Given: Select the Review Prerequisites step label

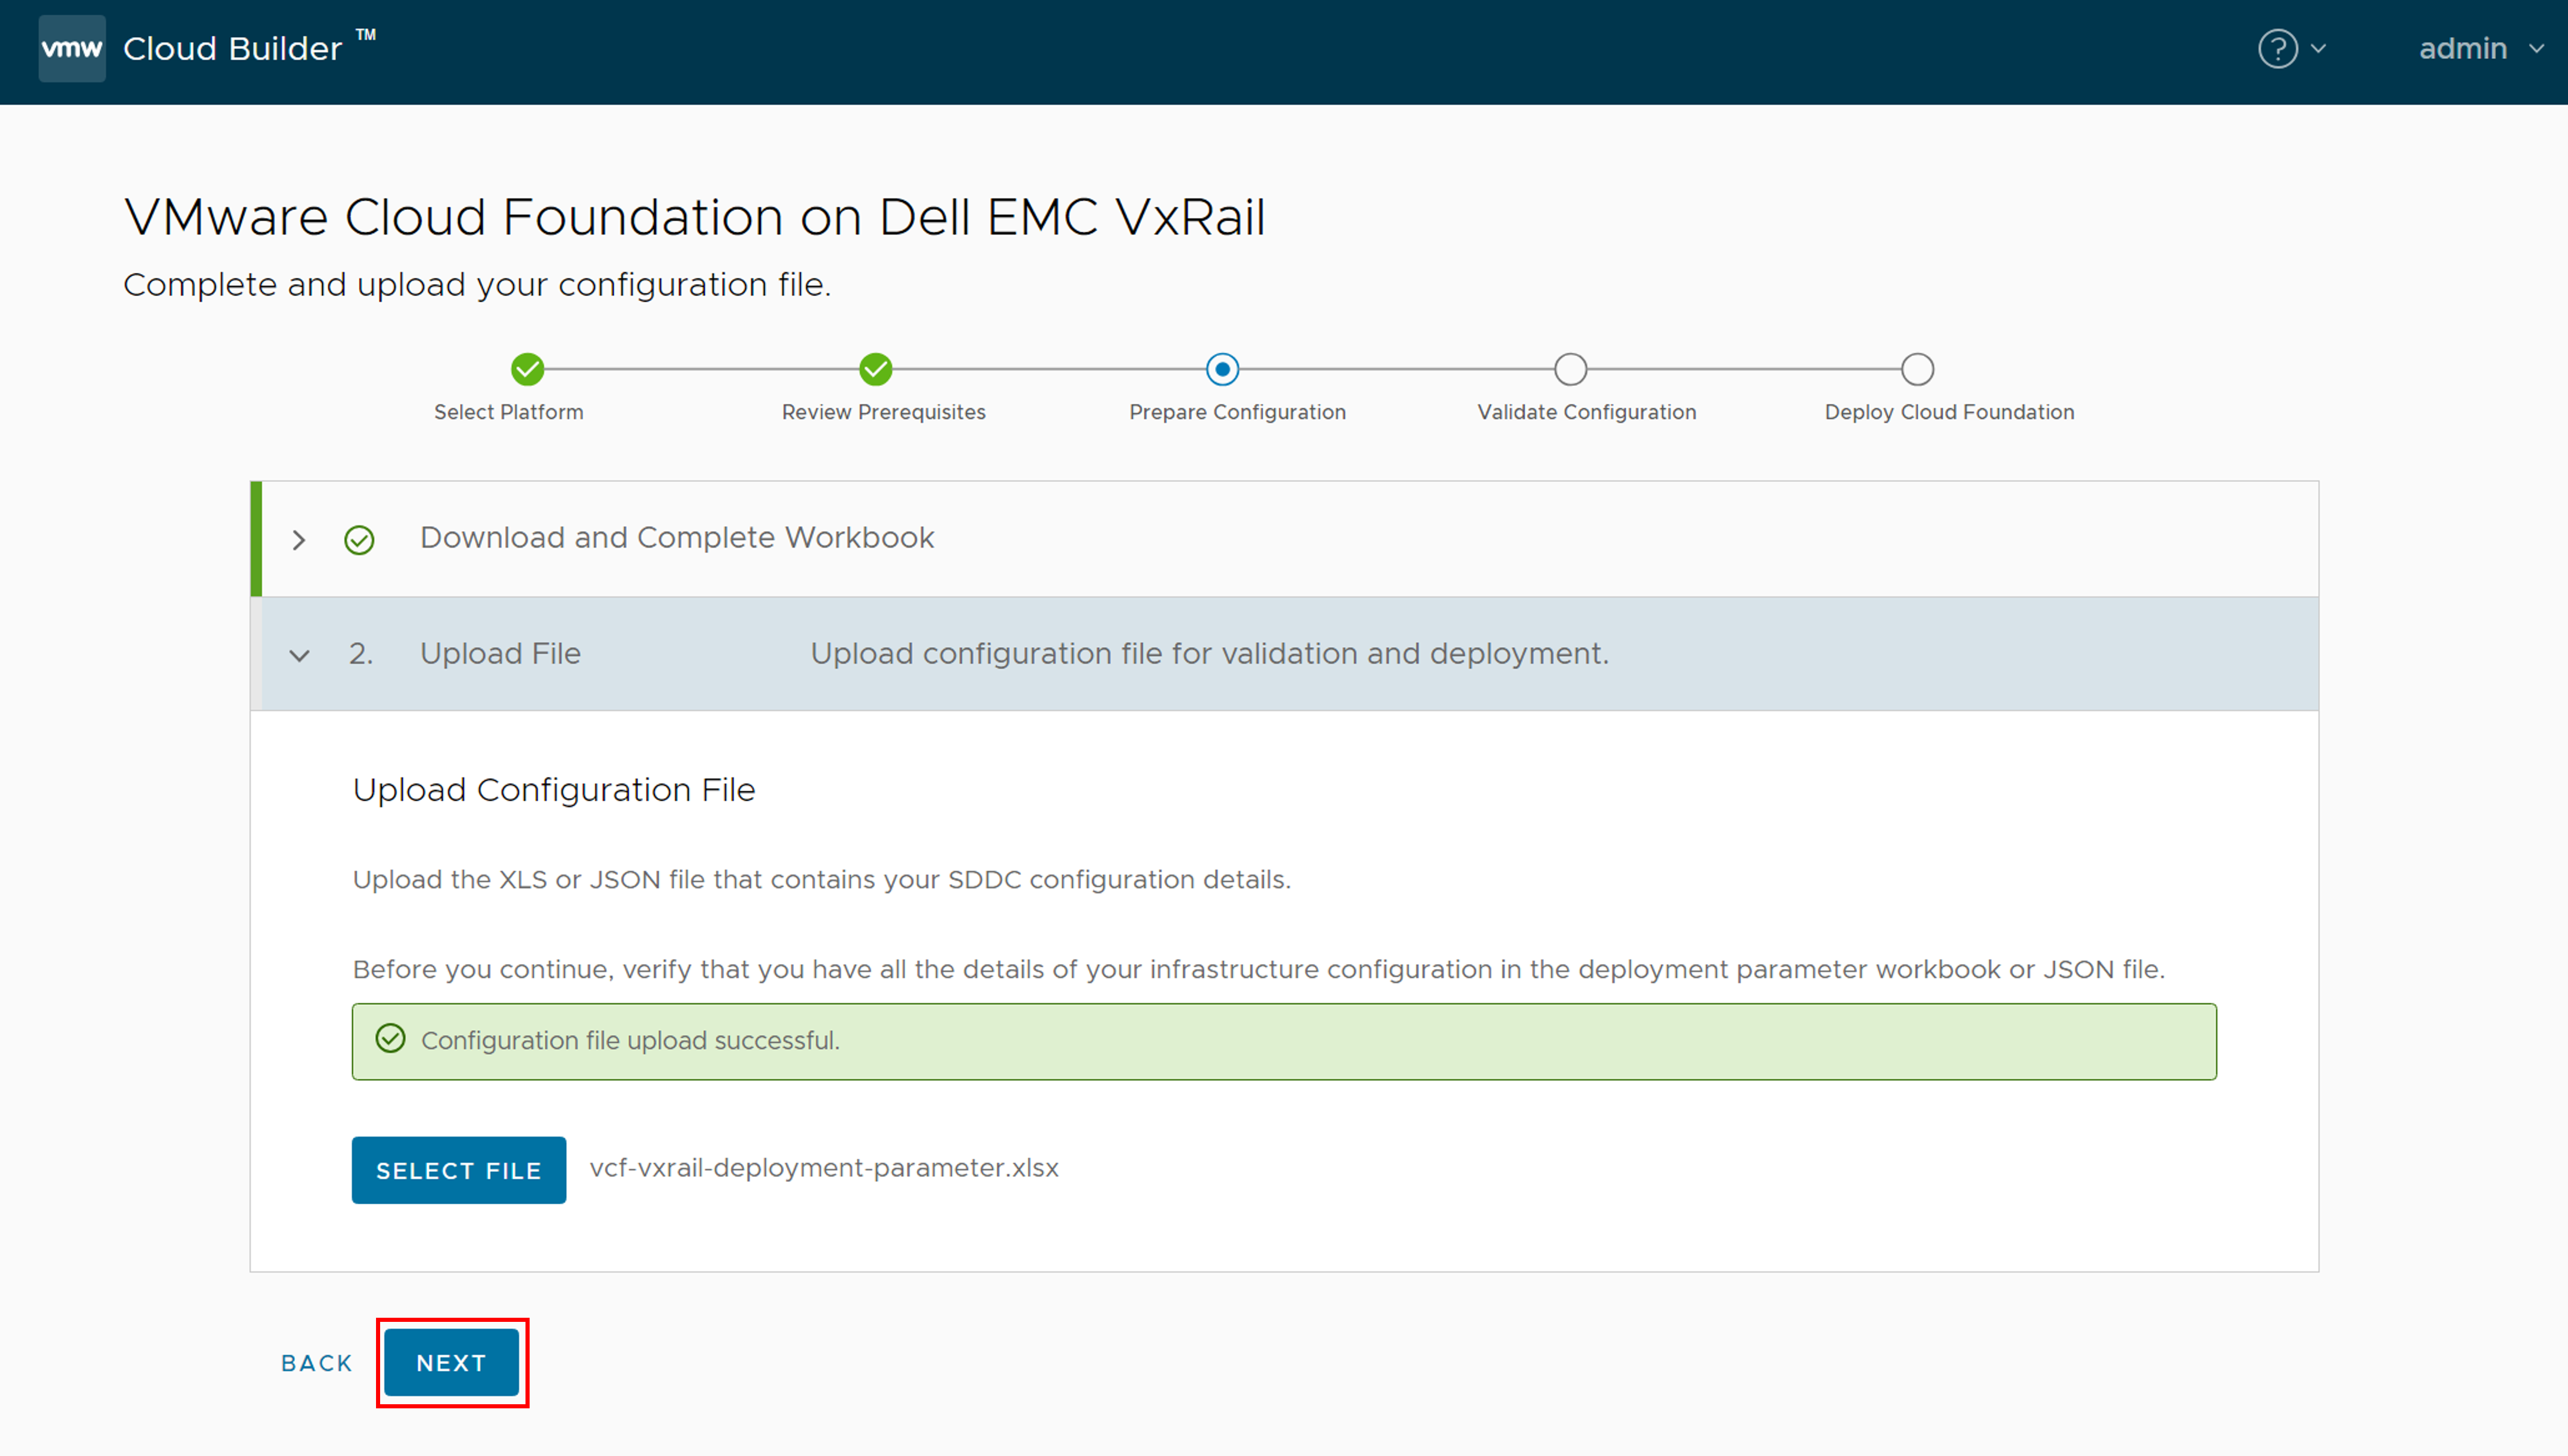Looking at the screenshot, I should tap(883, 412).
